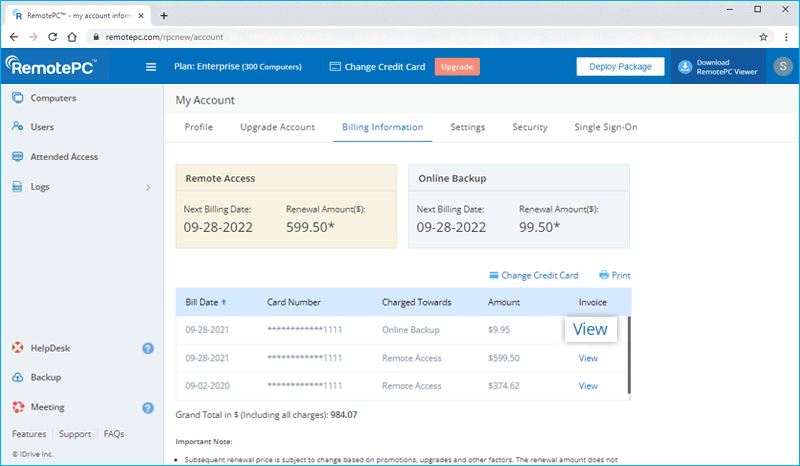The image size is (800, 466).
Task: Select the Attended Access icon
Action: pos(17,157)
